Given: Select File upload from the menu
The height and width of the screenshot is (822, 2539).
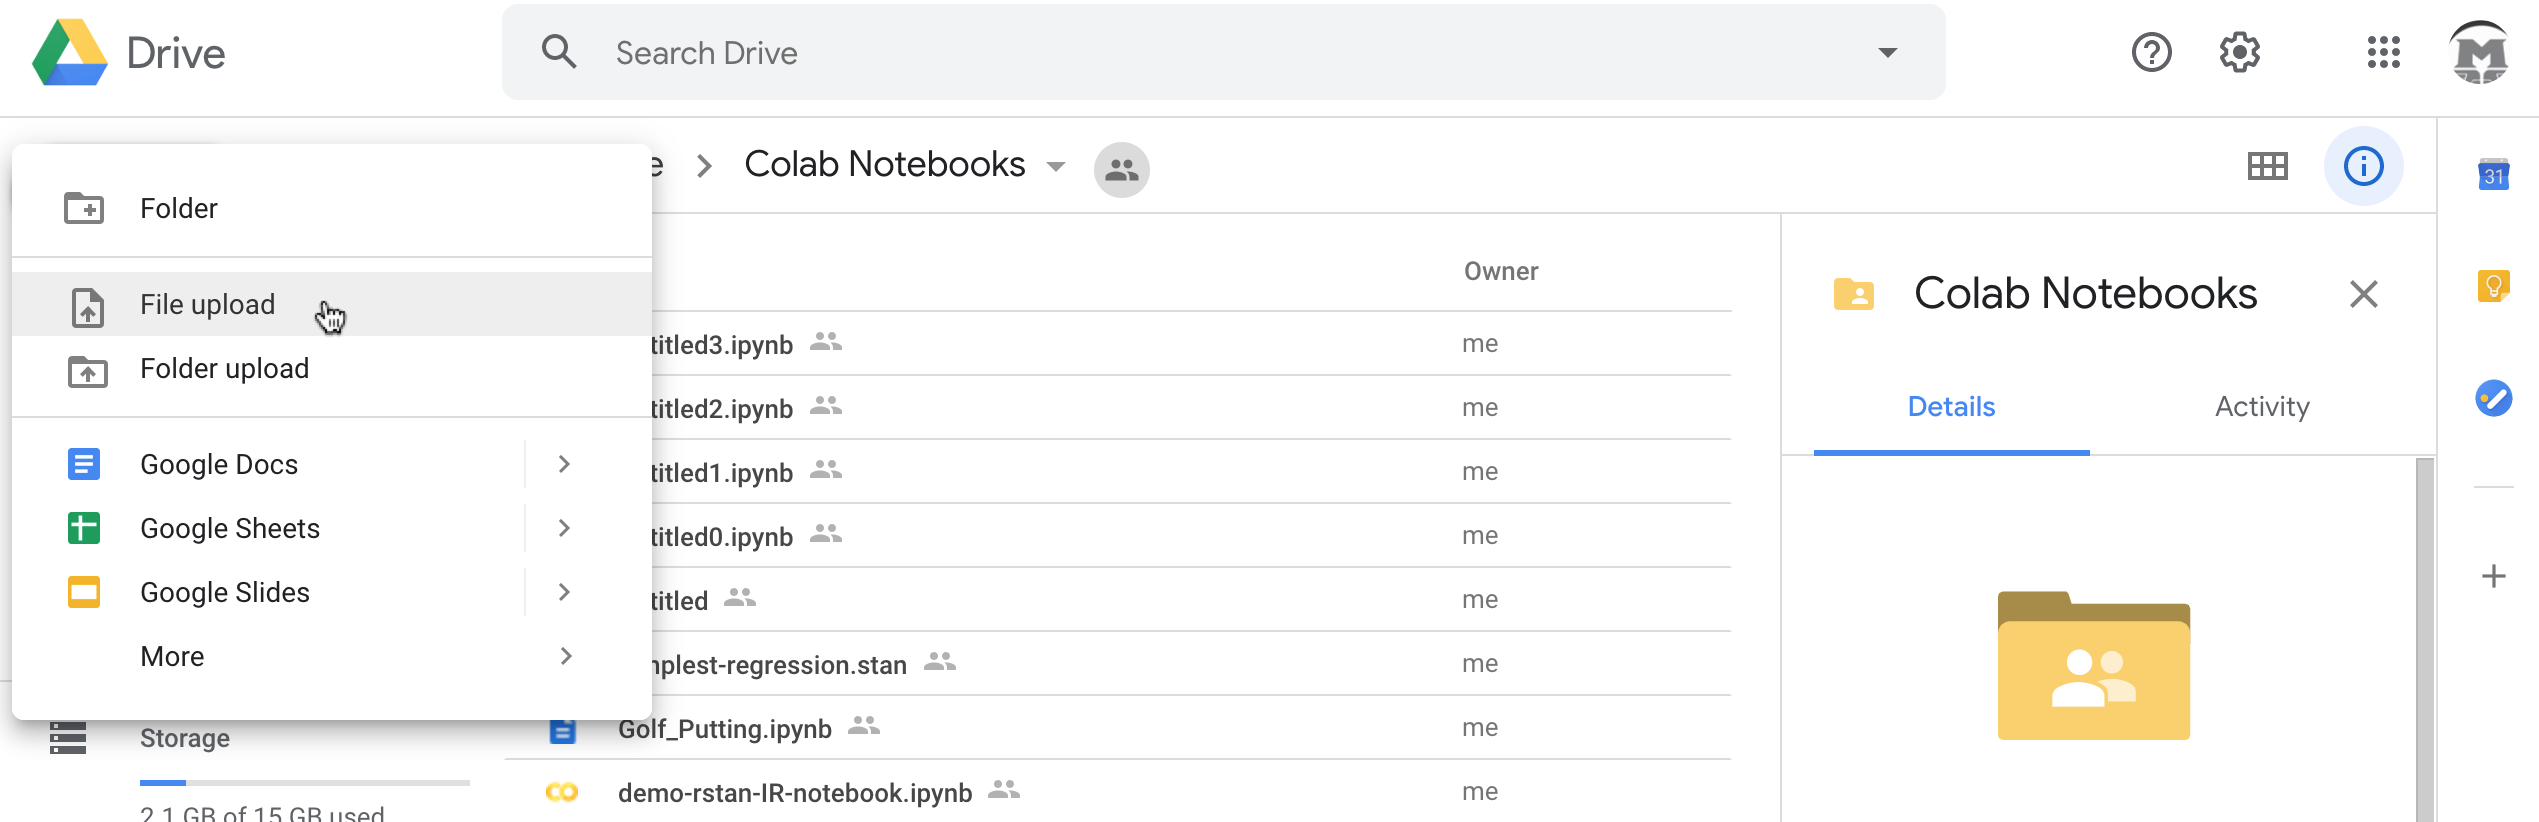Looking at the screenshot, I should [207, 304].
